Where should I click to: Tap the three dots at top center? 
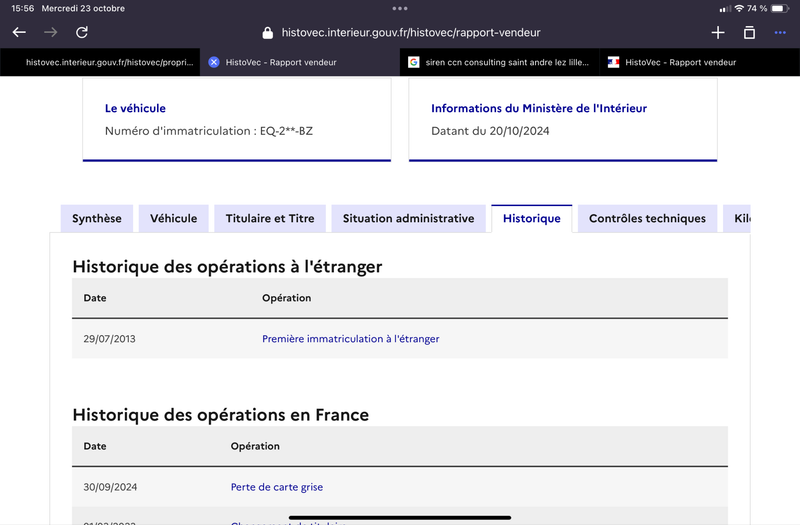tap(400, 8)
